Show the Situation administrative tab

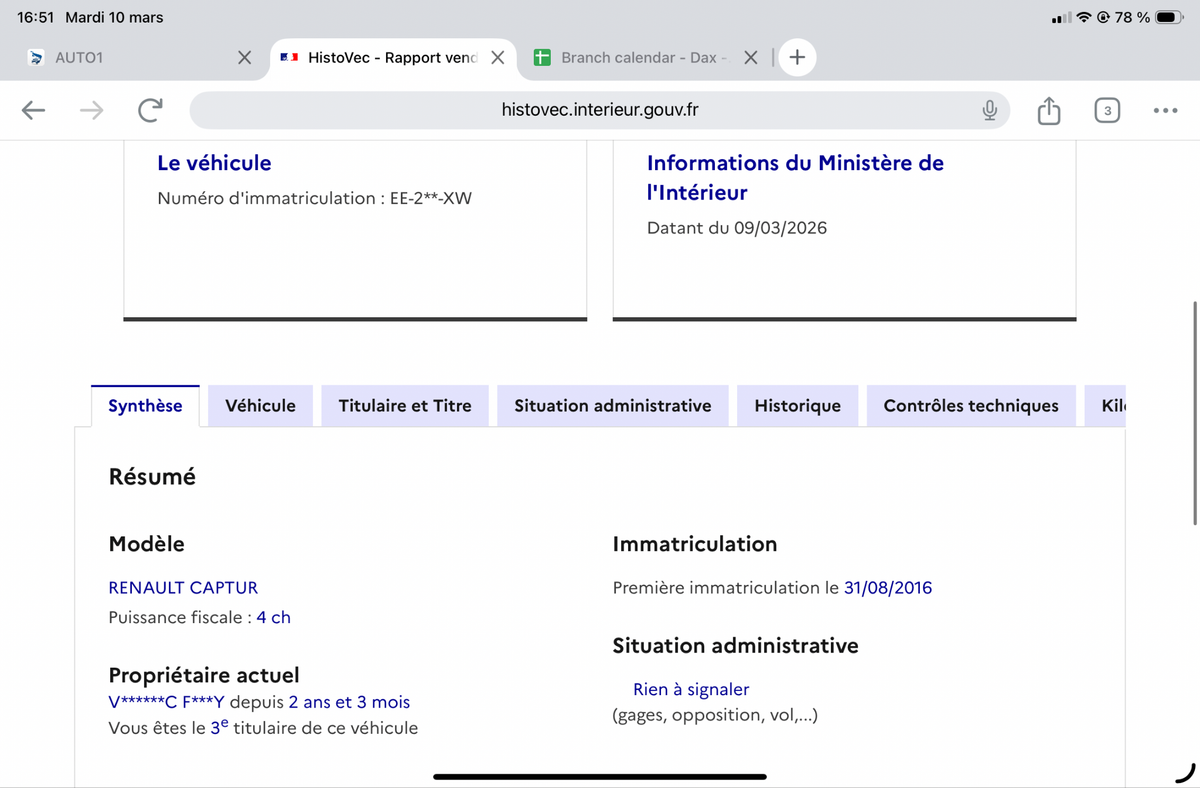(612, 406)
